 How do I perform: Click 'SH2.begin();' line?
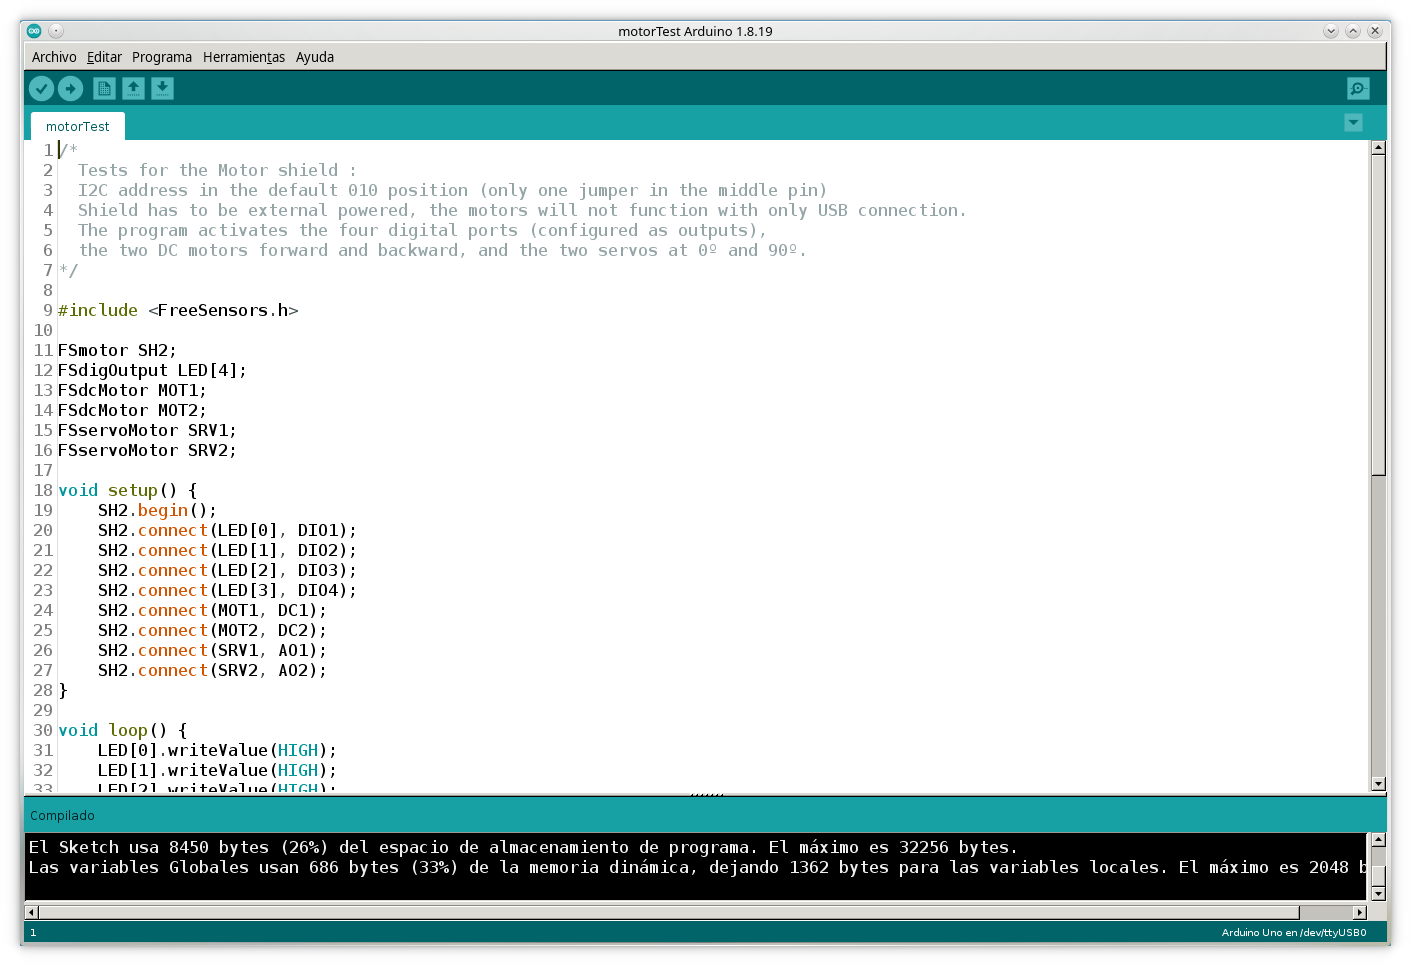coord(157,510)
